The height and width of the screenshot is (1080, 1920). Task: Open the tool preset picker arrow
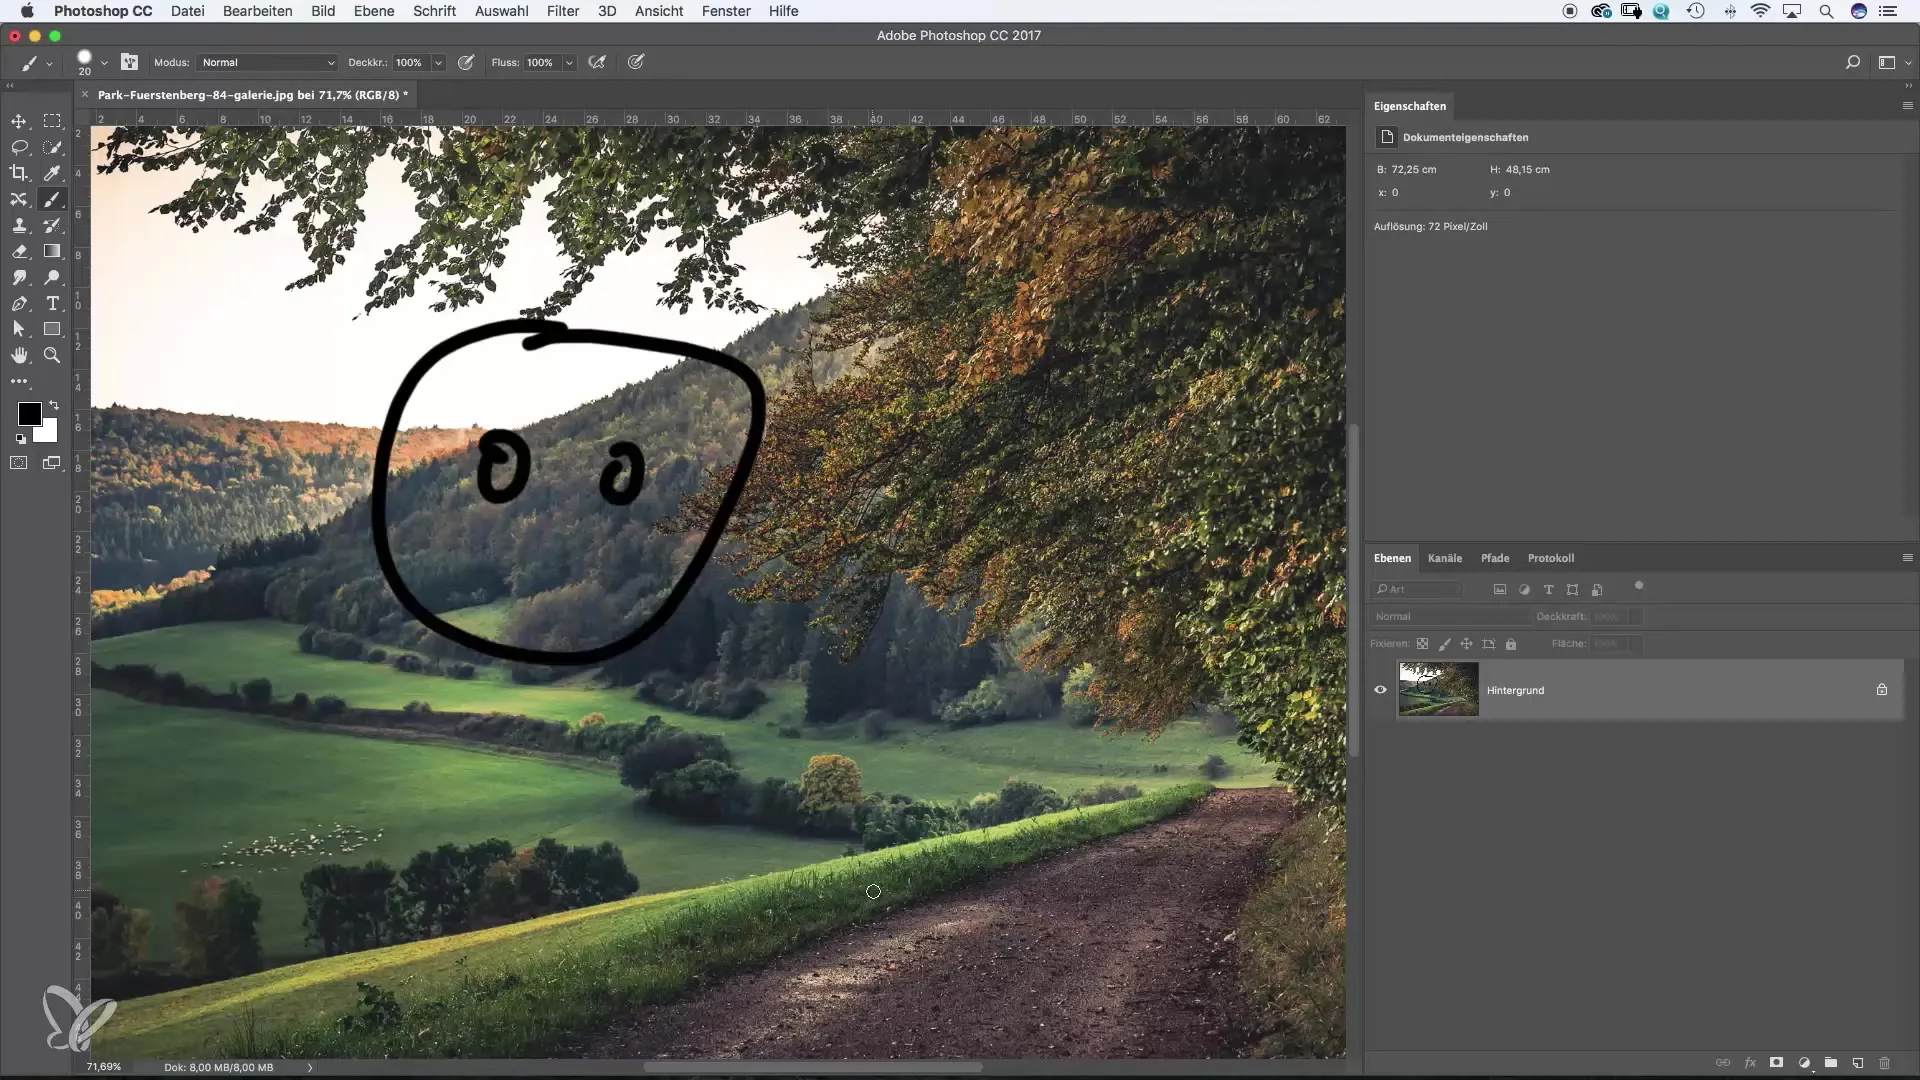point(49,63)
